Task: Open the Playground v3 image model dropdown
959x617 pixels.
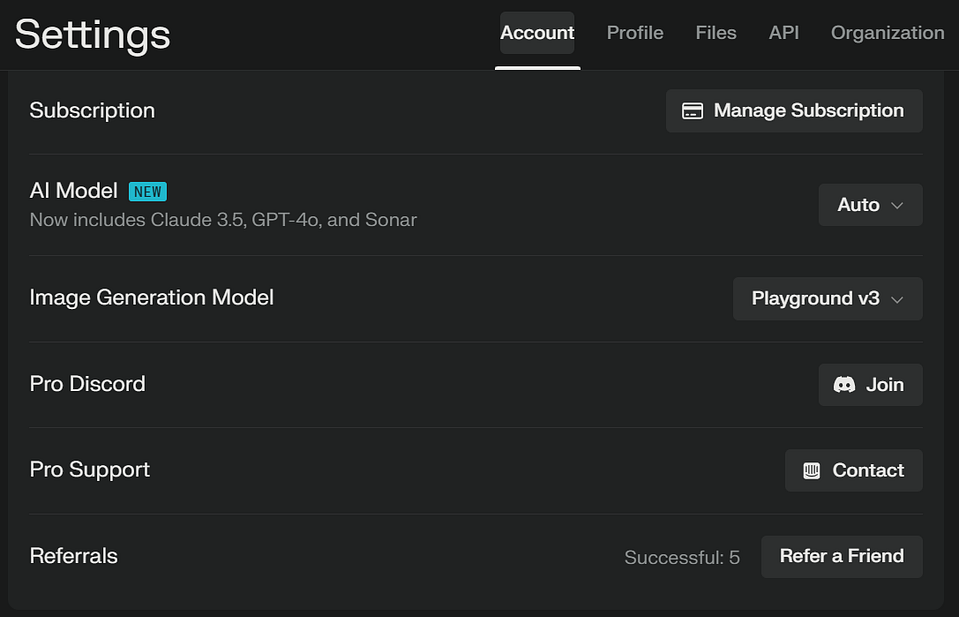Action: (827, 299)
